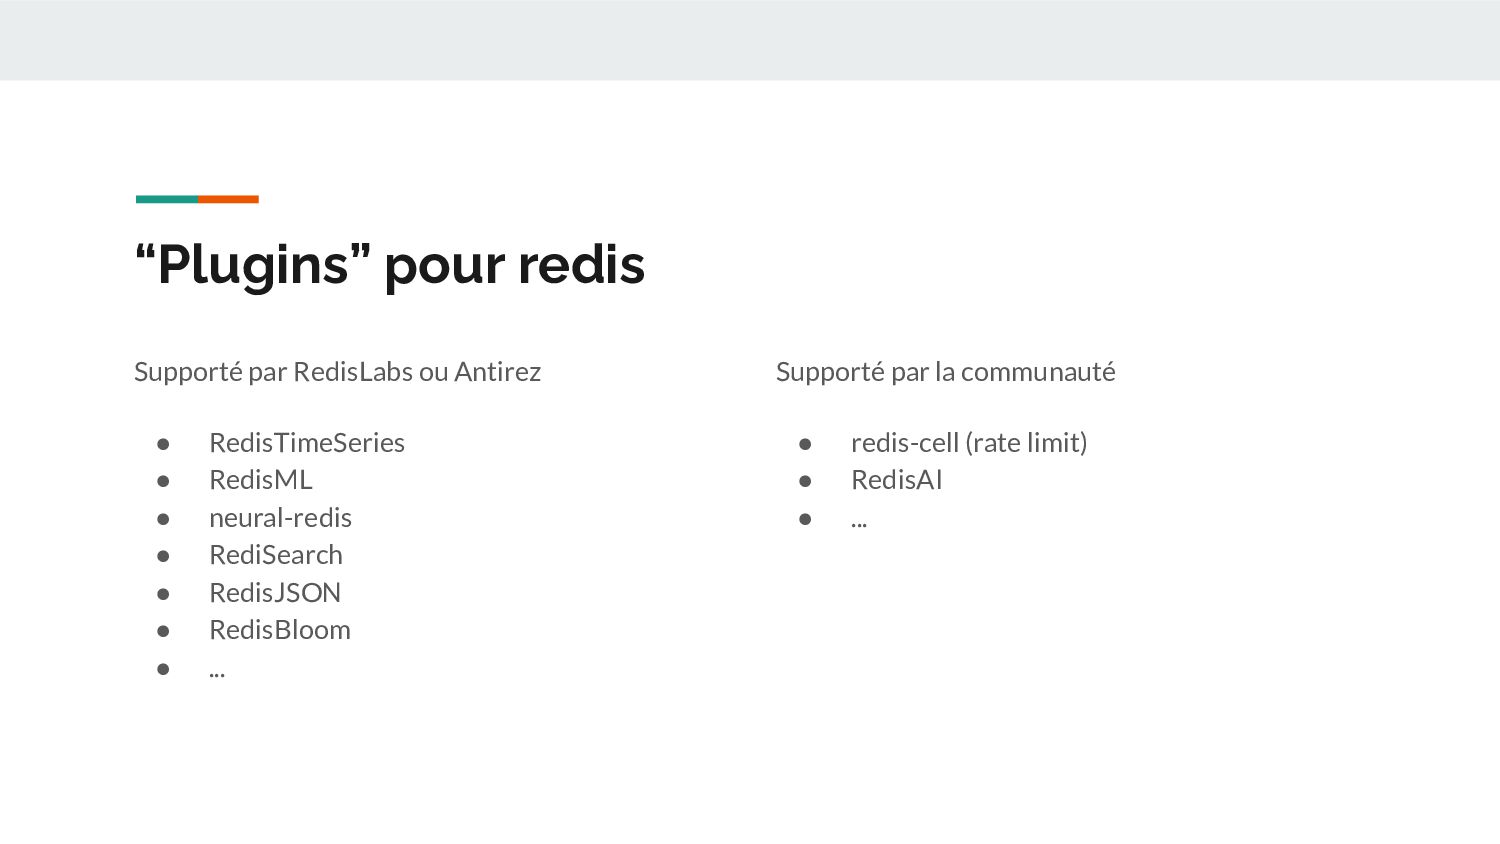
Task: Select the neural-redis list entry
Action: [x=280, y=518]
